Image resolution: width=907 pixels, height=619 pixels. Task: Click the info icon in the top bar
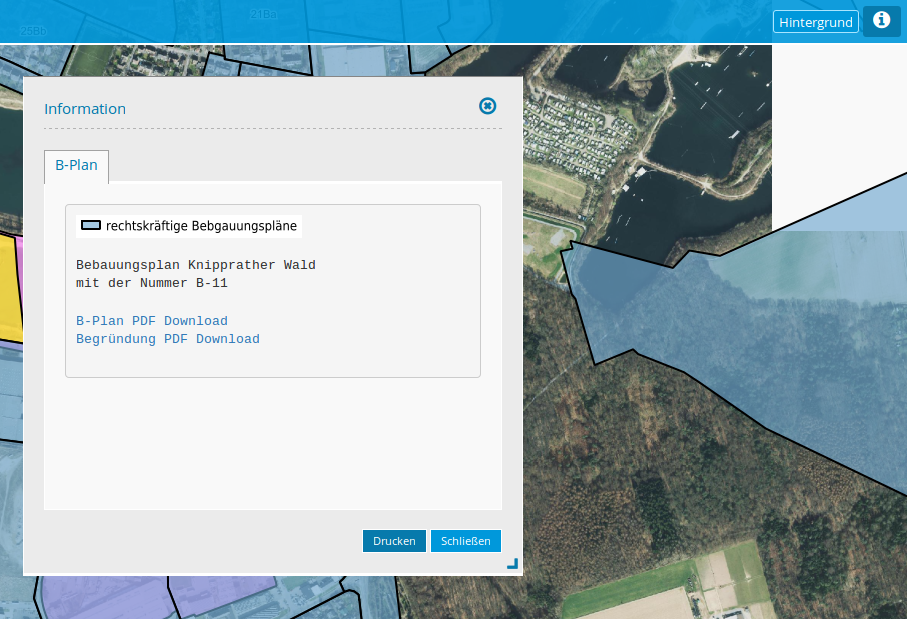point(881,21)
